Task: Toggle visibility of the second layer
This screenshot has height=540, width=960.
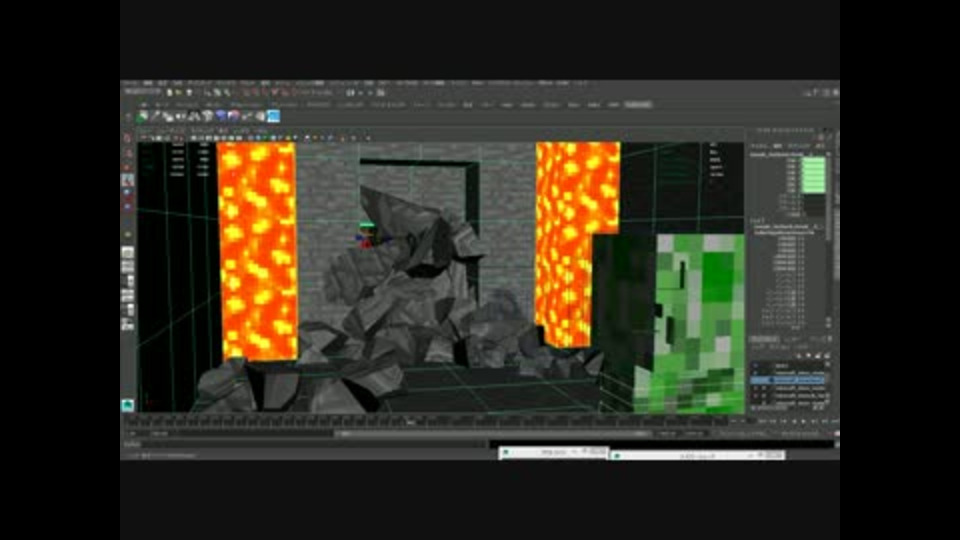Action: point(755,373)
